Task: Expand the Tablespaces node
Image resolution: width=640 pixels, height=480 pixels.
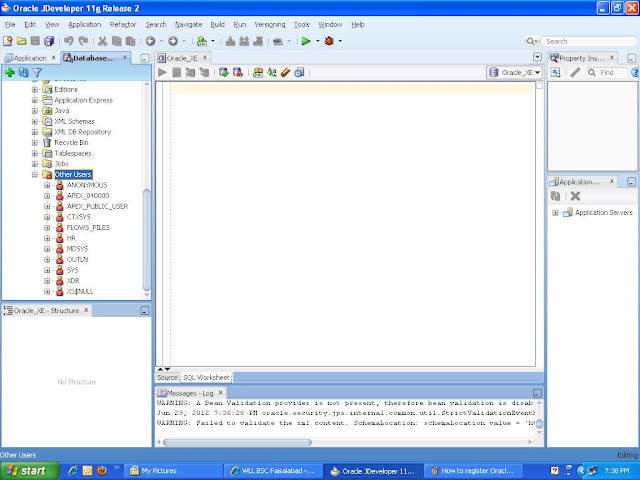Action: 35,153
